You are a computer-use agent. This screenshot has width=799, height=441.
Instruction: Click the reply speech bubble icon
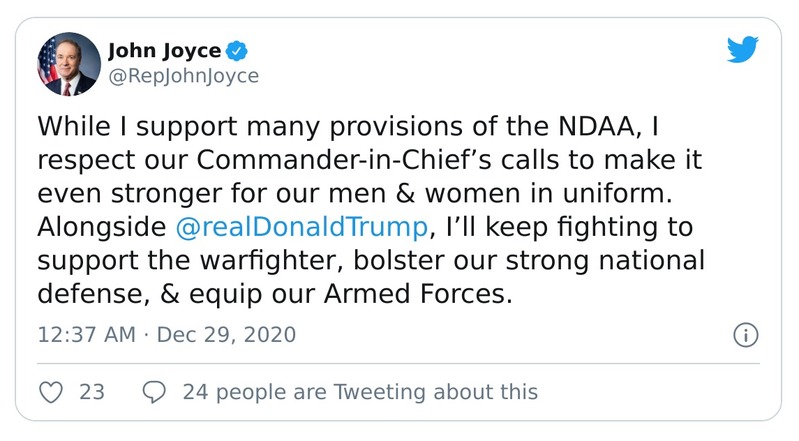(153, 392)
